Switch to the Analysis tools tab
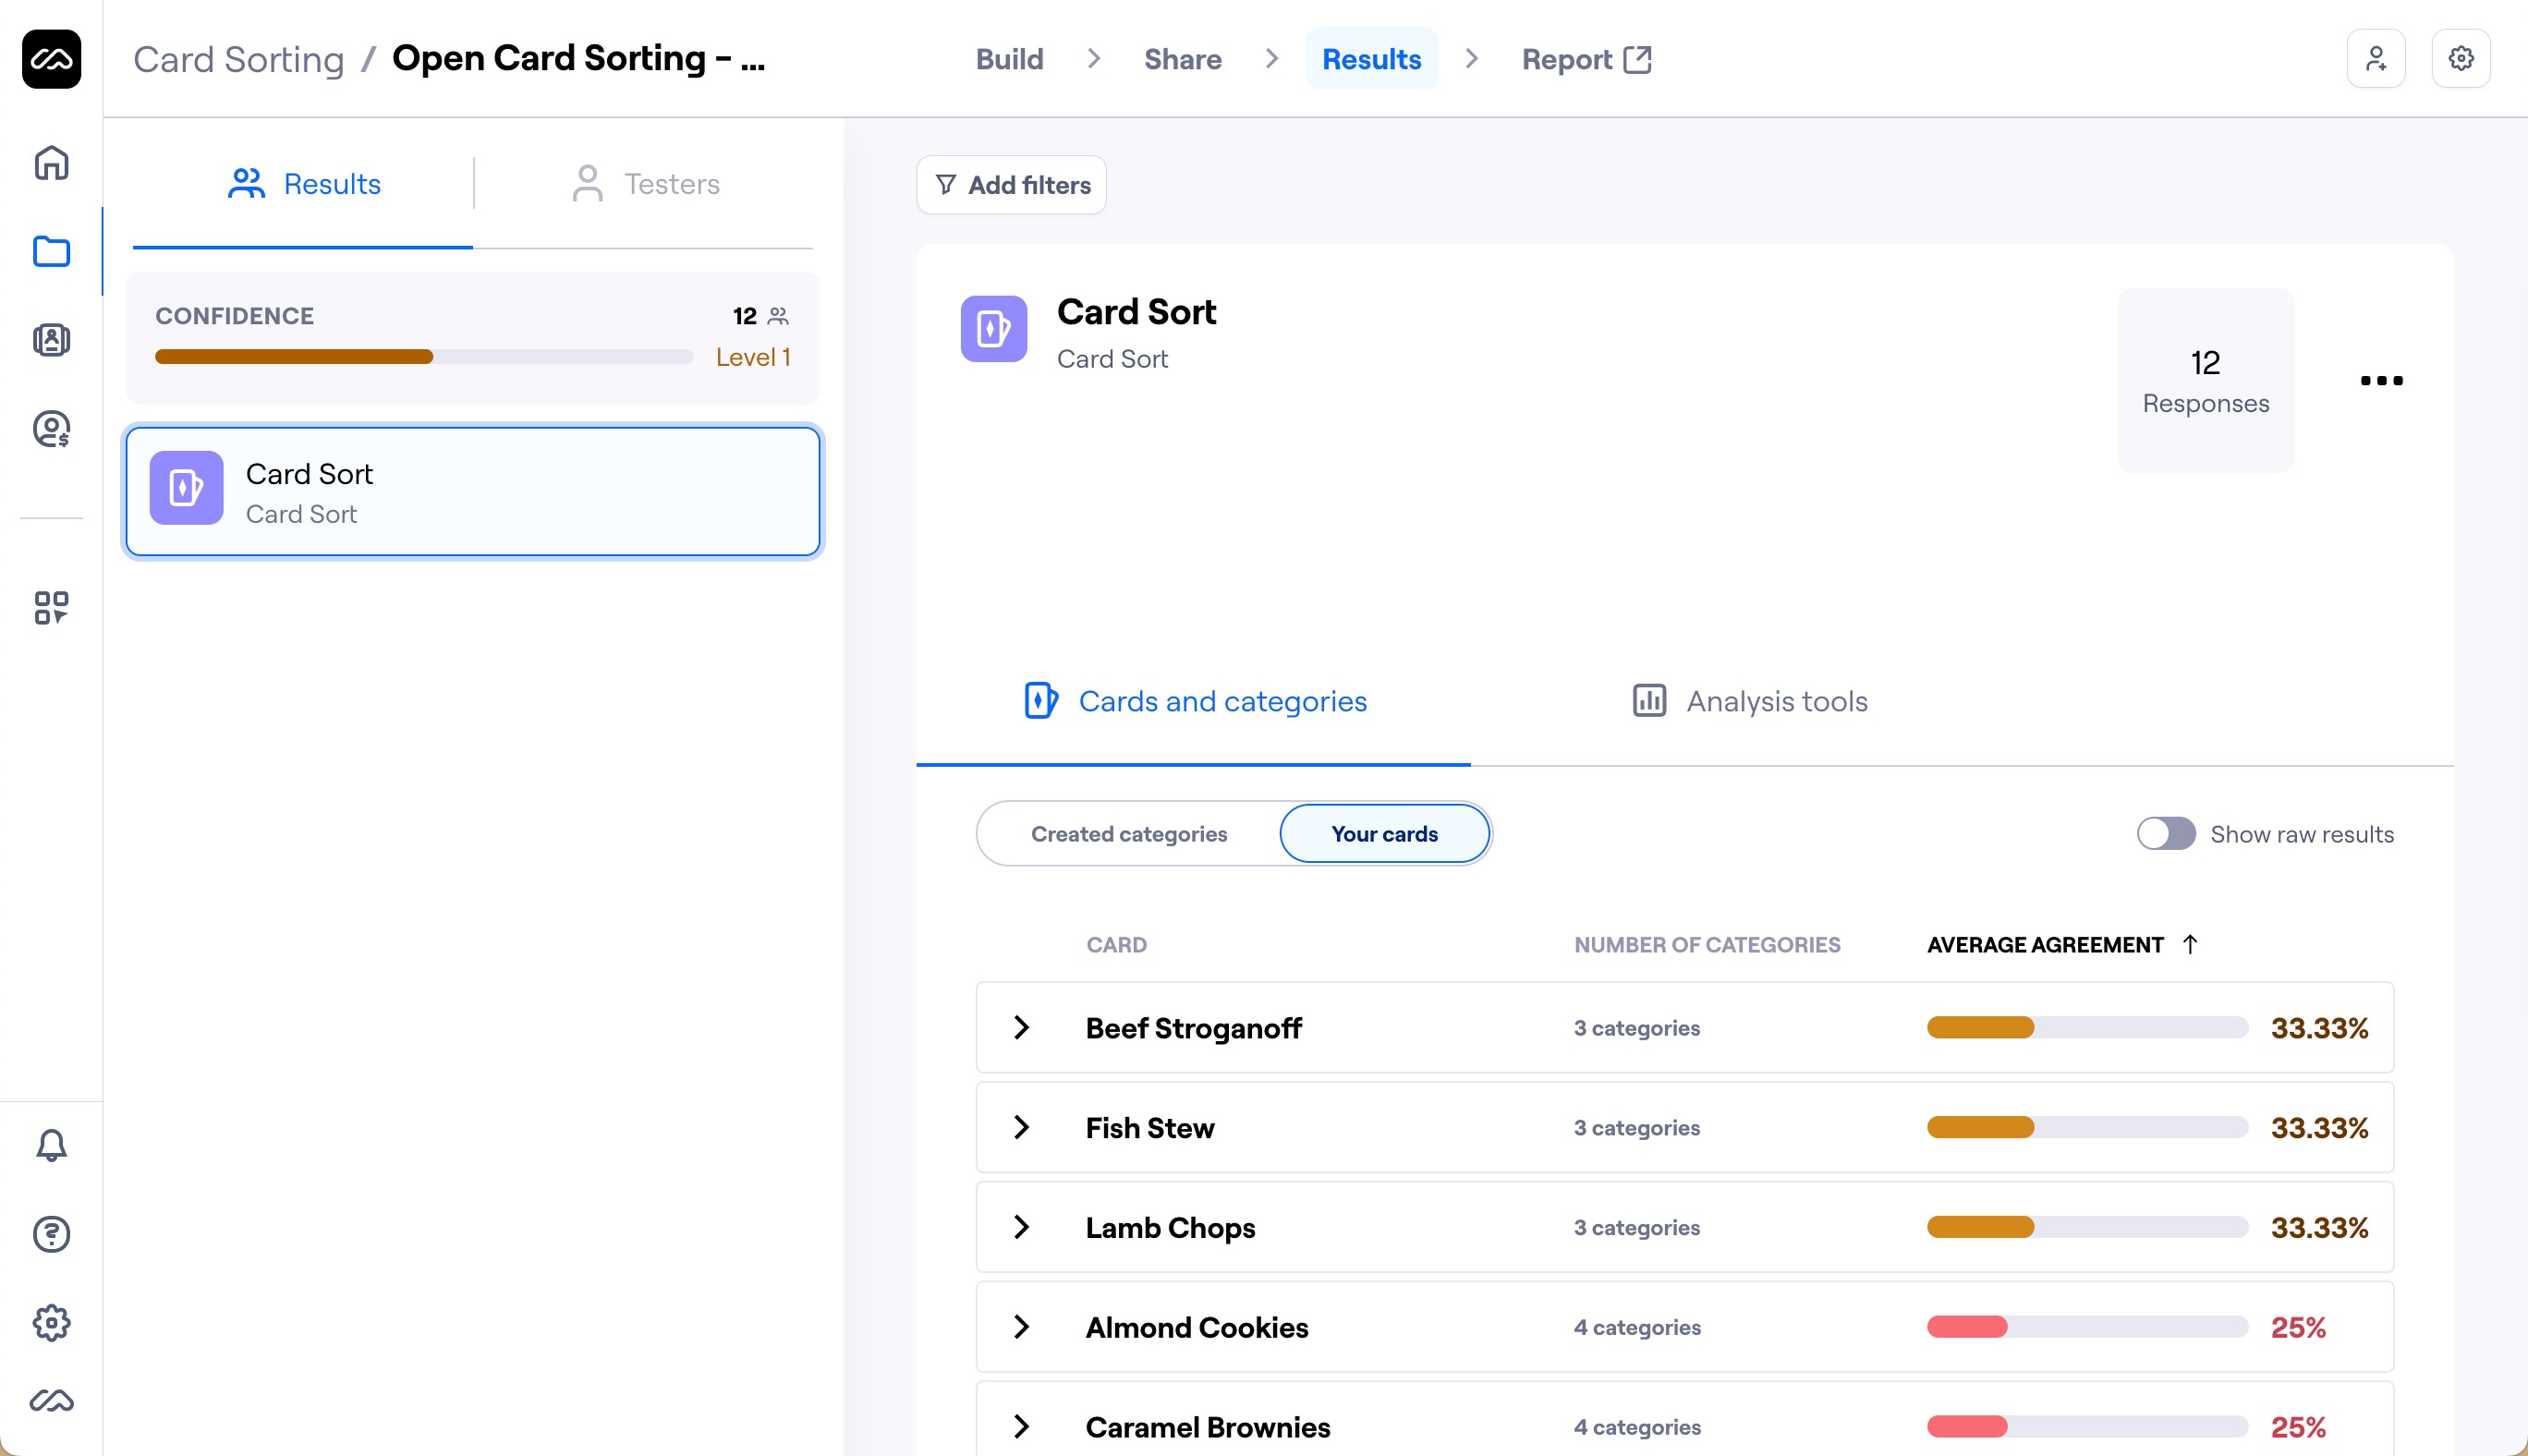The width and height of the screenshot is (2528, 1456). click(x=1749, y=701)
